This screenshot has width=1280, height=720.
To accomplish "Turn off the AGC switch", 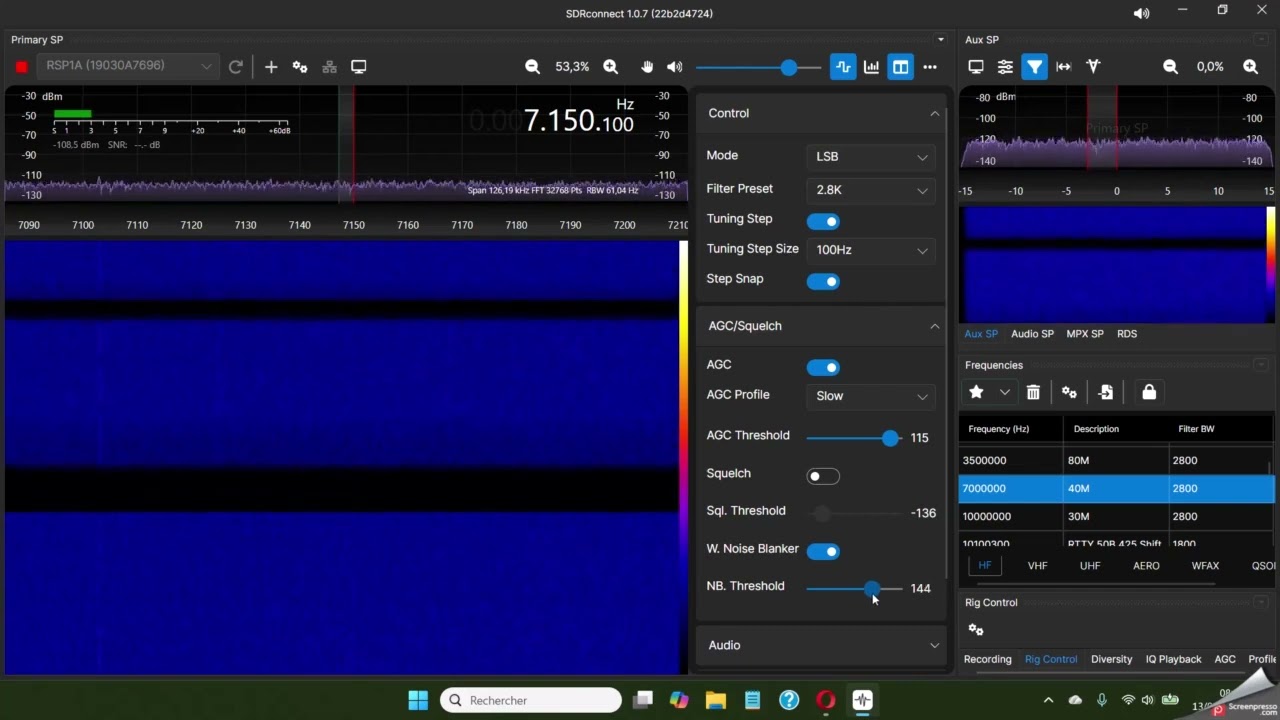I will pyautogui.click(x=823, y=367).
